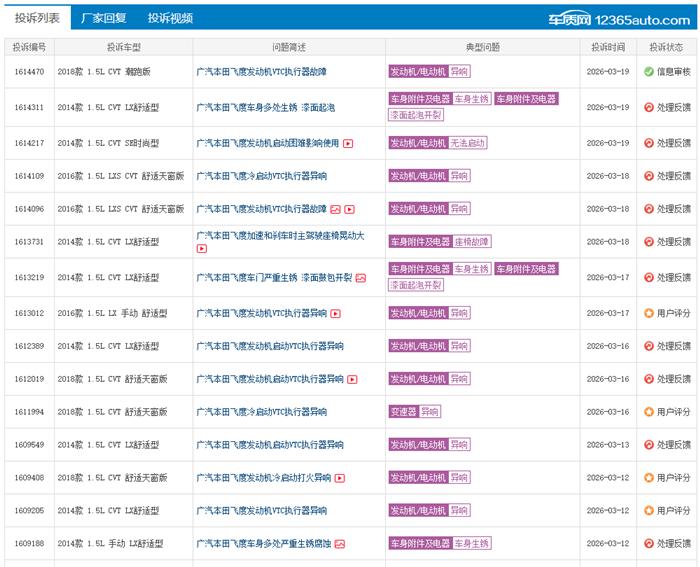This screenshot has width=700, height=567.
Task: Click video icon in complaint 1609408 row
Action: 341,478
